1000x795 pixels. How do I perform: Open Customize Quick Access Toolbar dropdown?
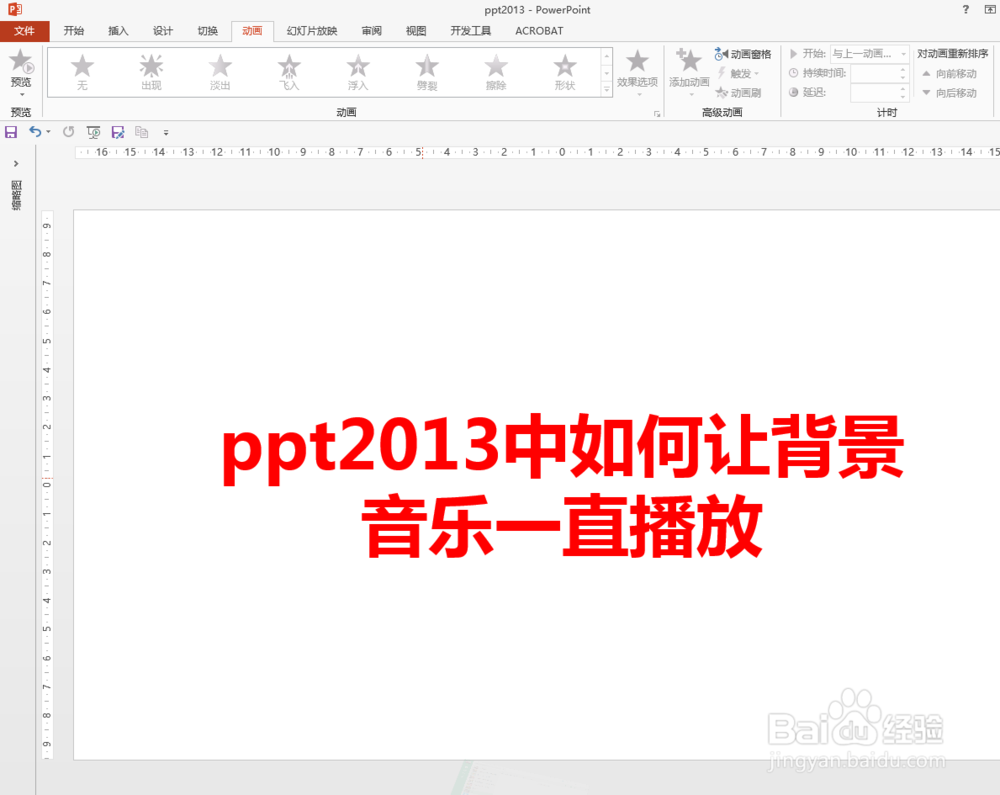[166, 133]
